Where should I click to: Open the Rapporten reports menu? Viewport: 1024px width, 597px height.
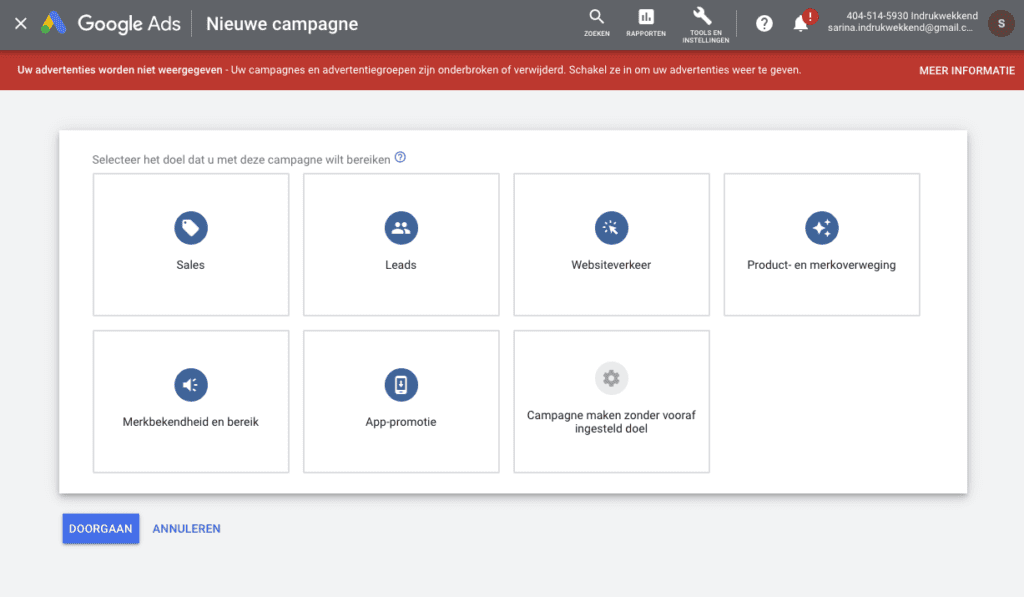point(646,22)
